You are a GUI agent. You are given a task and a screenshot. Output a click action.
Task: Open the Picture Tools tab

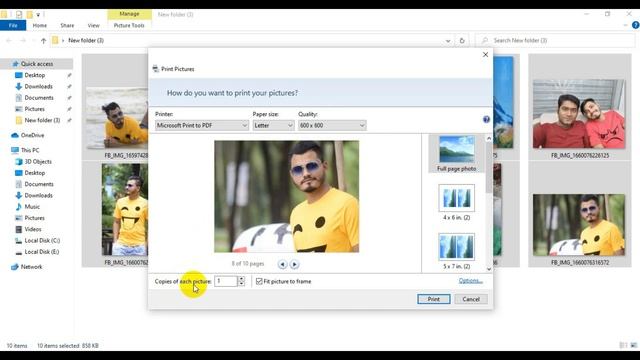coord(129,25)
